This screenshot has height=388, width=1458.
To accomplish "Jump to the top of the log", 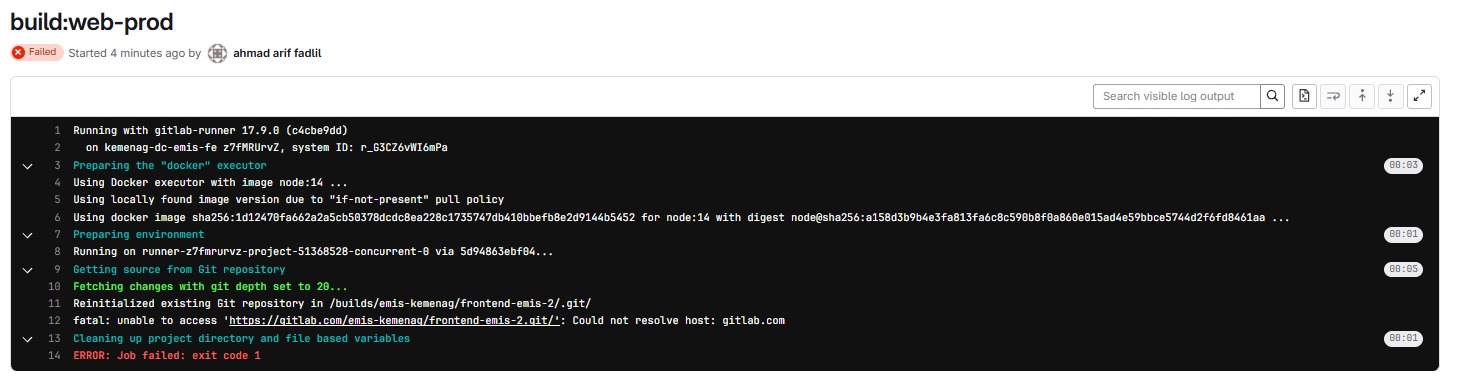I will [x=1362, y=96].
